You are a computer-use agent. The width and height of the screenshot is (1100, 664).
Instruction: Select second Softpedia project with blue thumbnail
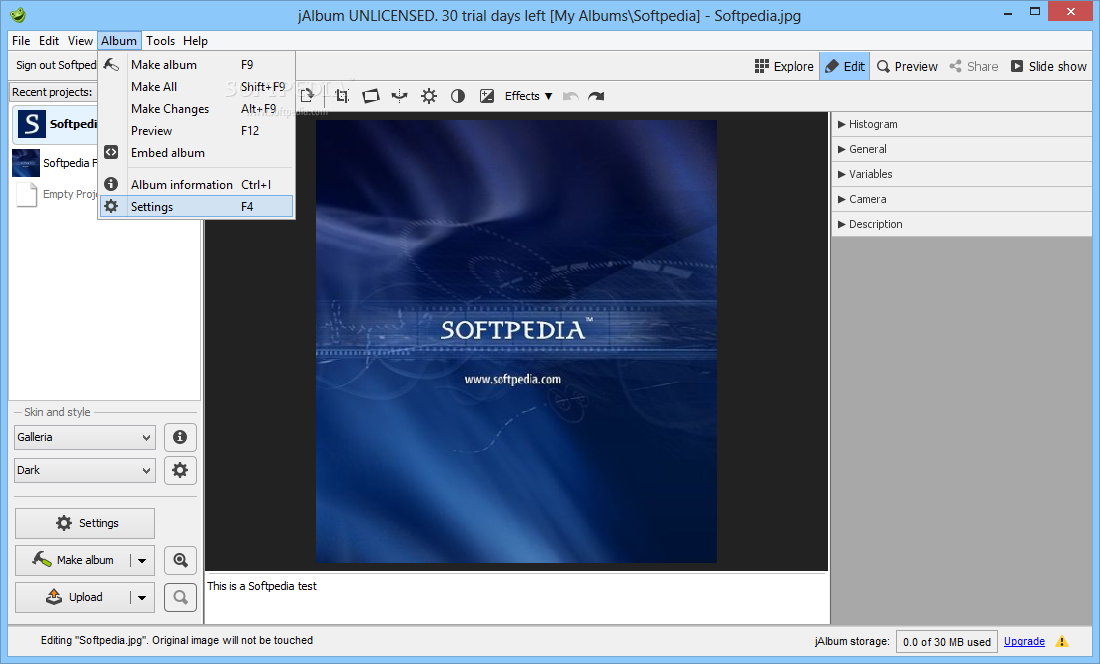[55, 163]
